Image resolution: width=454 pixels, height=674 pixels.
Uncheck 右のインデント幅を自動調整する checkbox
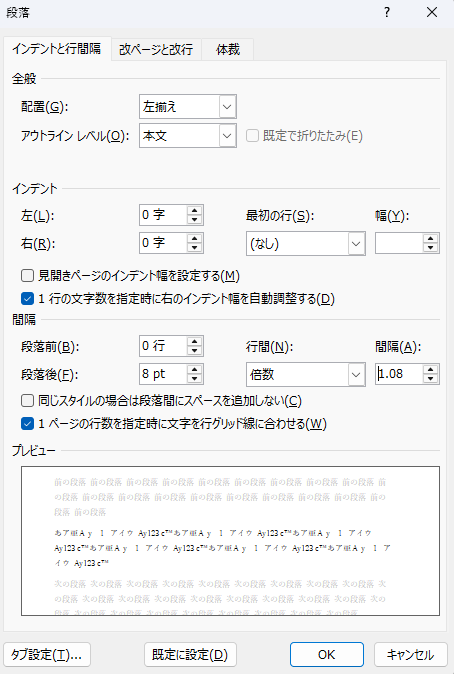coord(28,298)
